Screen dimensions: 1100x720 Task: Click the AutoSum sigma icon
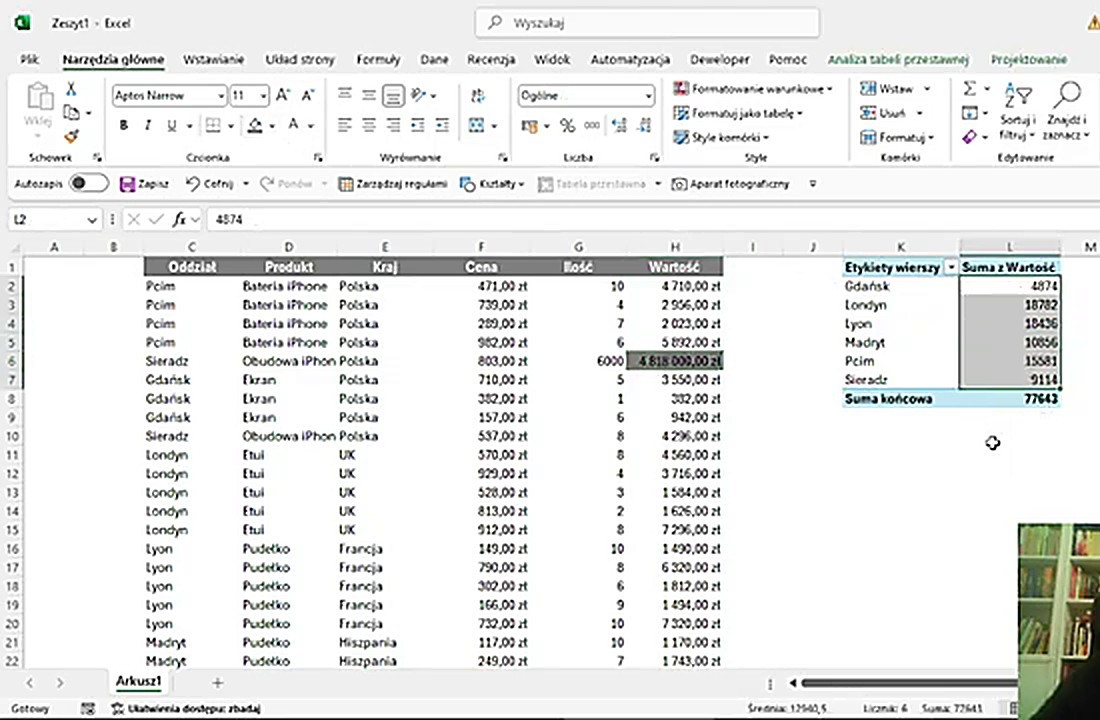click(x=969, y=89)
